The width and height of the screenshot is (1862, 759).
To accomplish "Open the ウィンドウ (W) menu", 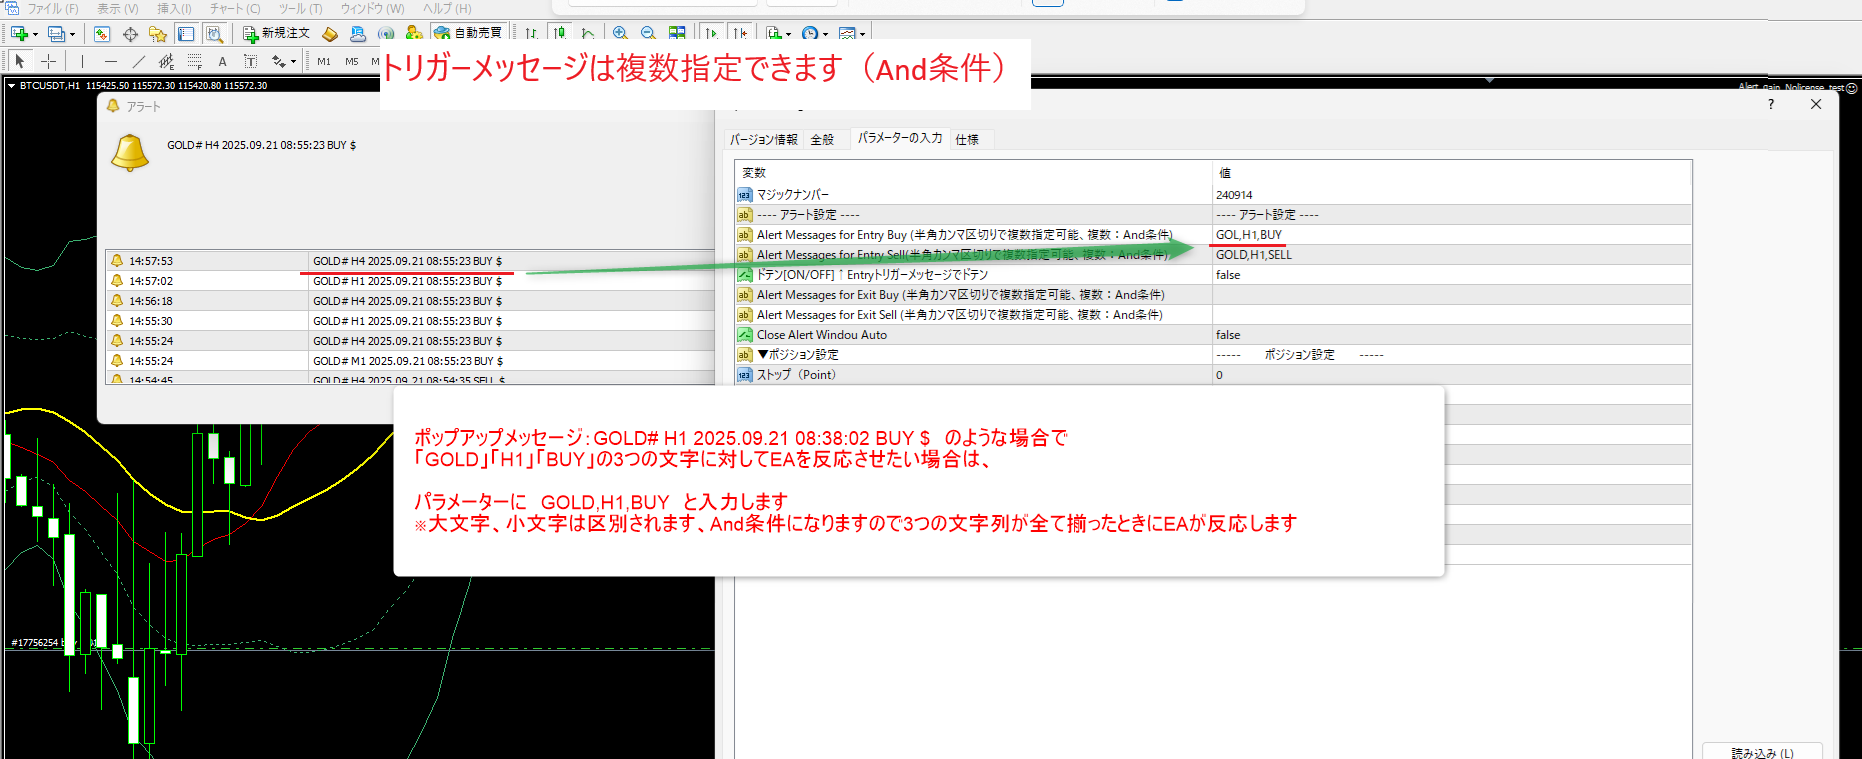I will click(x=372, y=8).
